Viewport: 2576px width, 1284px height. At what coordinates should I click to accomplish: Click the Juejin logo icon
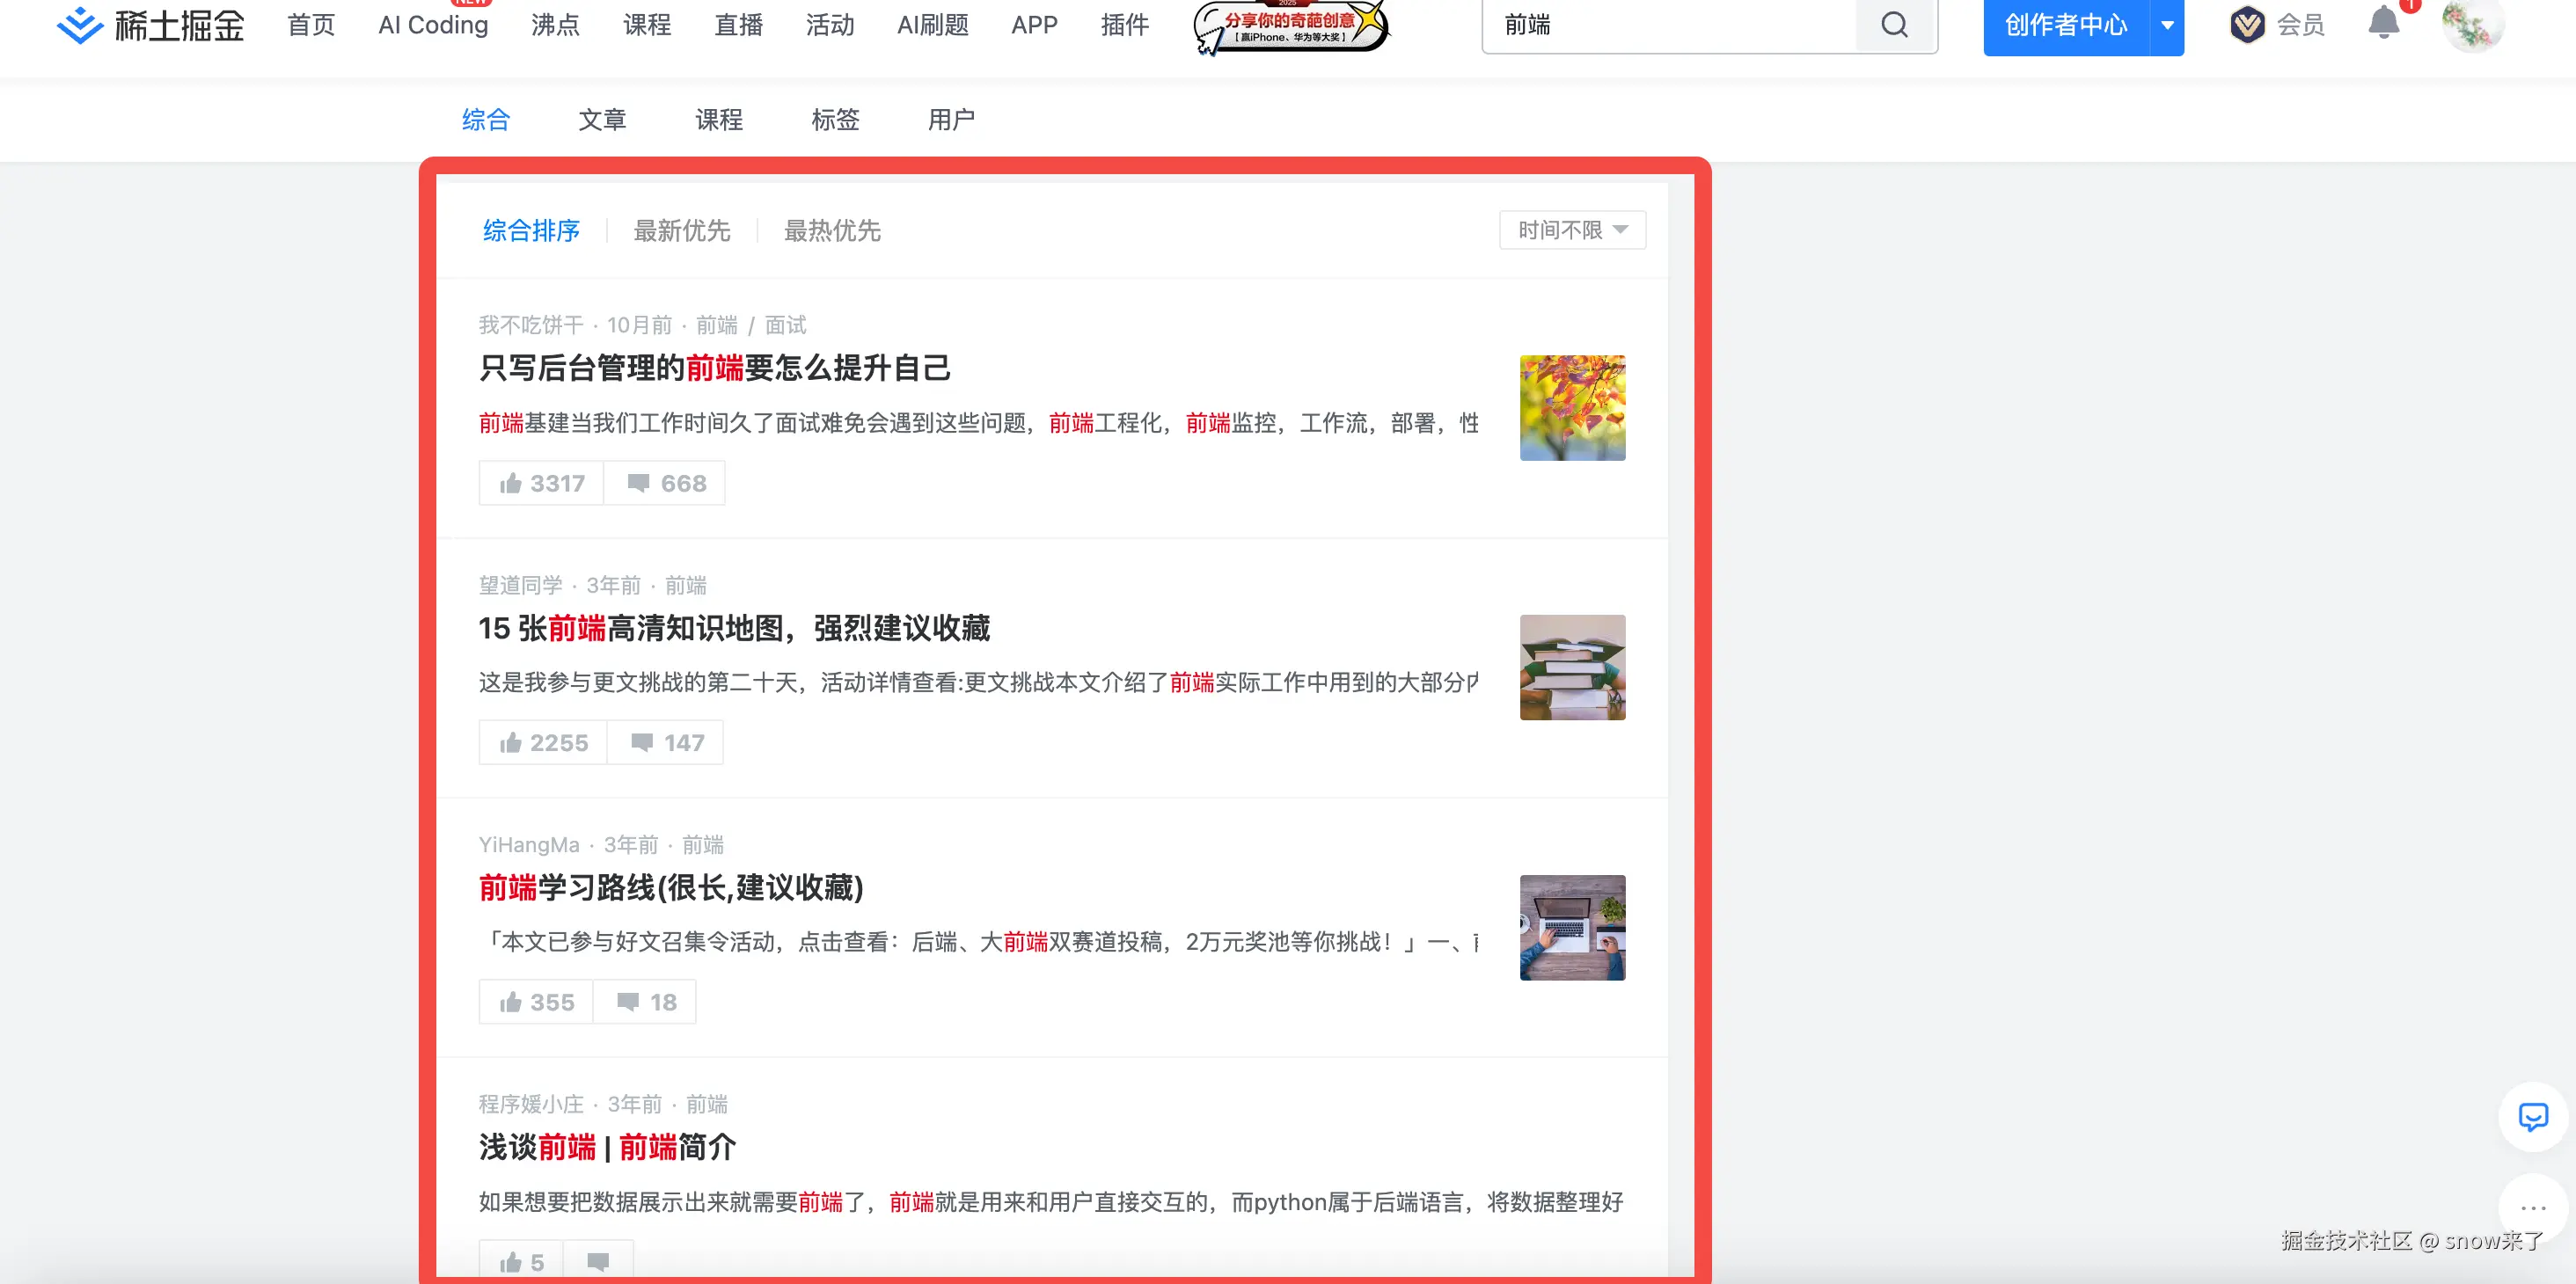(x=79, y=25)
